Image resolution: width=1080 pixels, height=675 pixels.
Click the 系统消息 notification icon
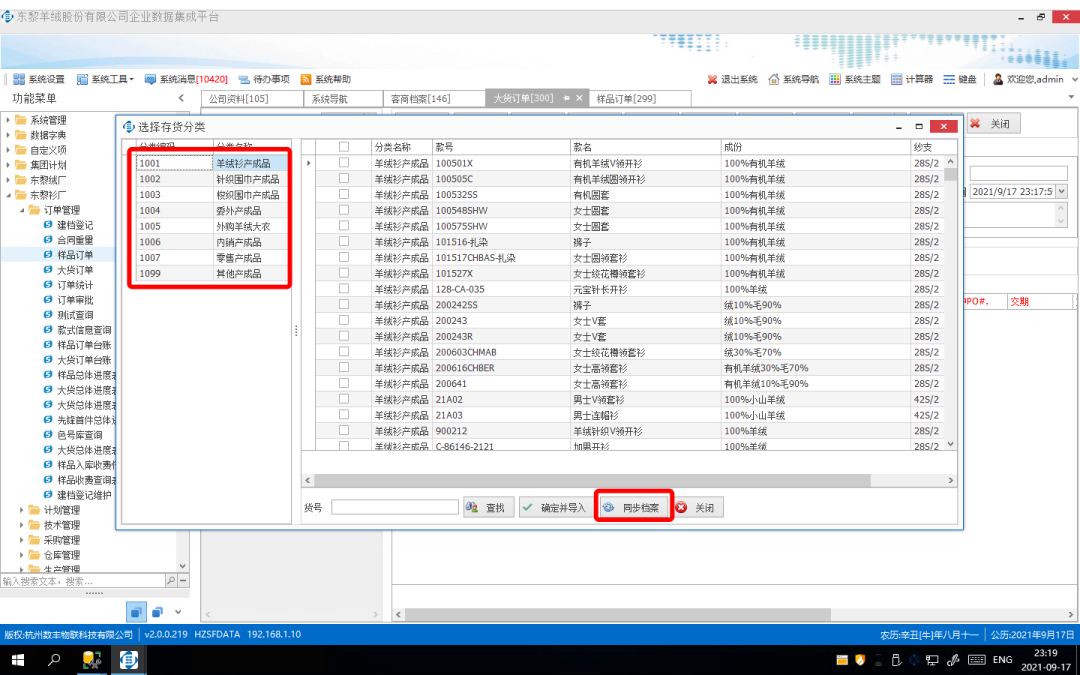coord(151,79)
